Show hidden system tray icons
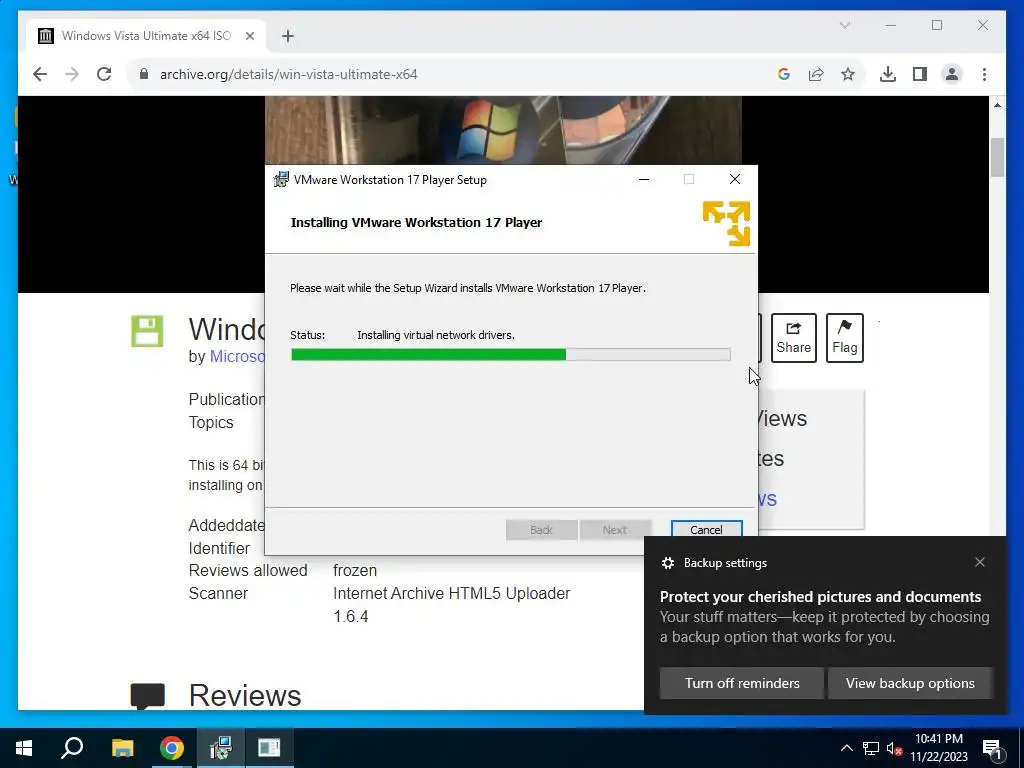Screen dimensions: 1024x768 (846, 748)
